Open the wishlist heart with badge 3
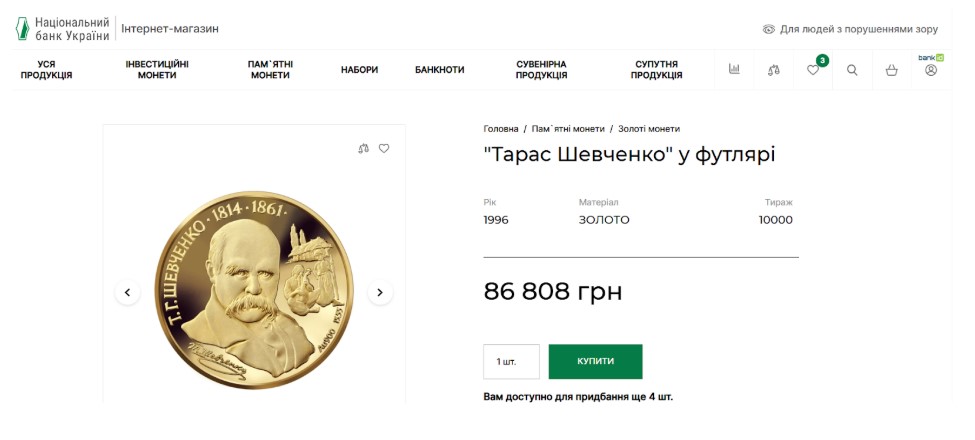Image resolution: width=975 pixels, height=440 pixels. pos(813,70)
